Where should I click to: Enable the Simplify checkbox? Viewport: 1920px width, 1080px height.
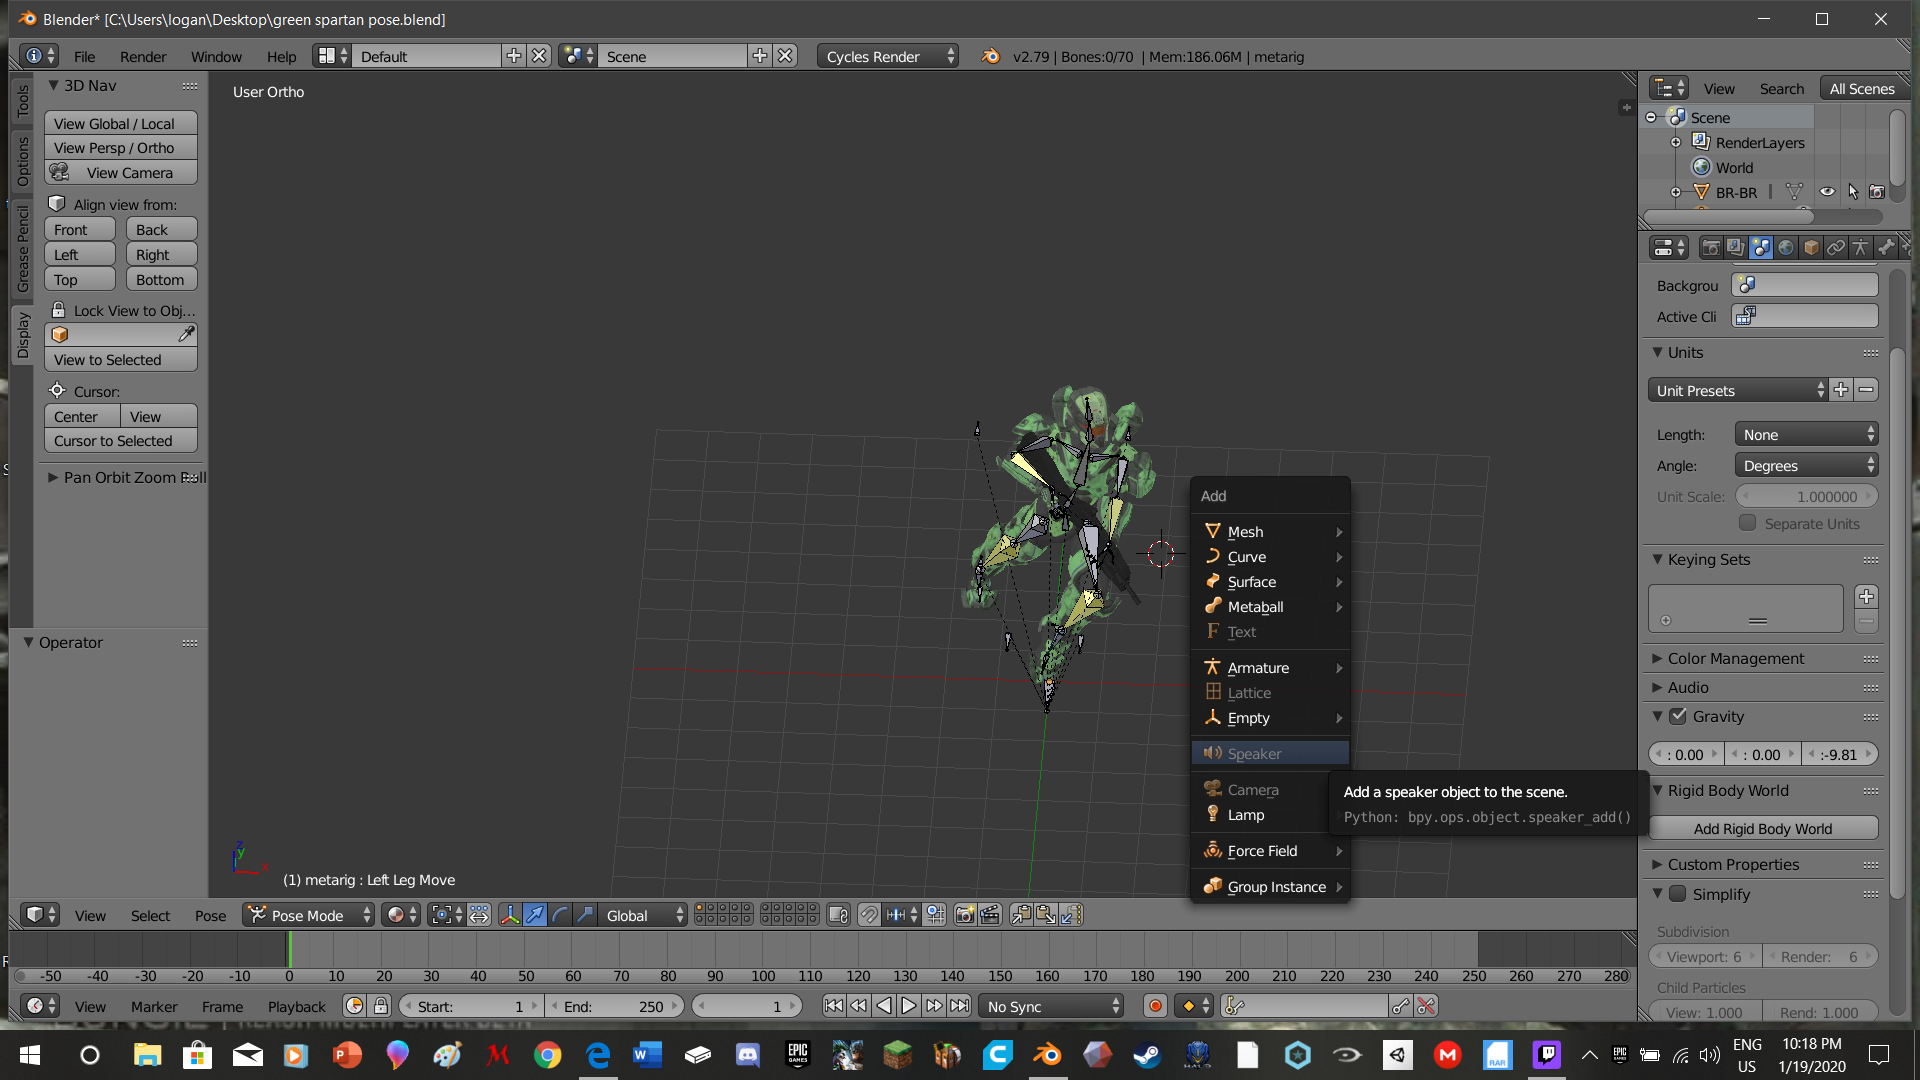[1678, 894]
